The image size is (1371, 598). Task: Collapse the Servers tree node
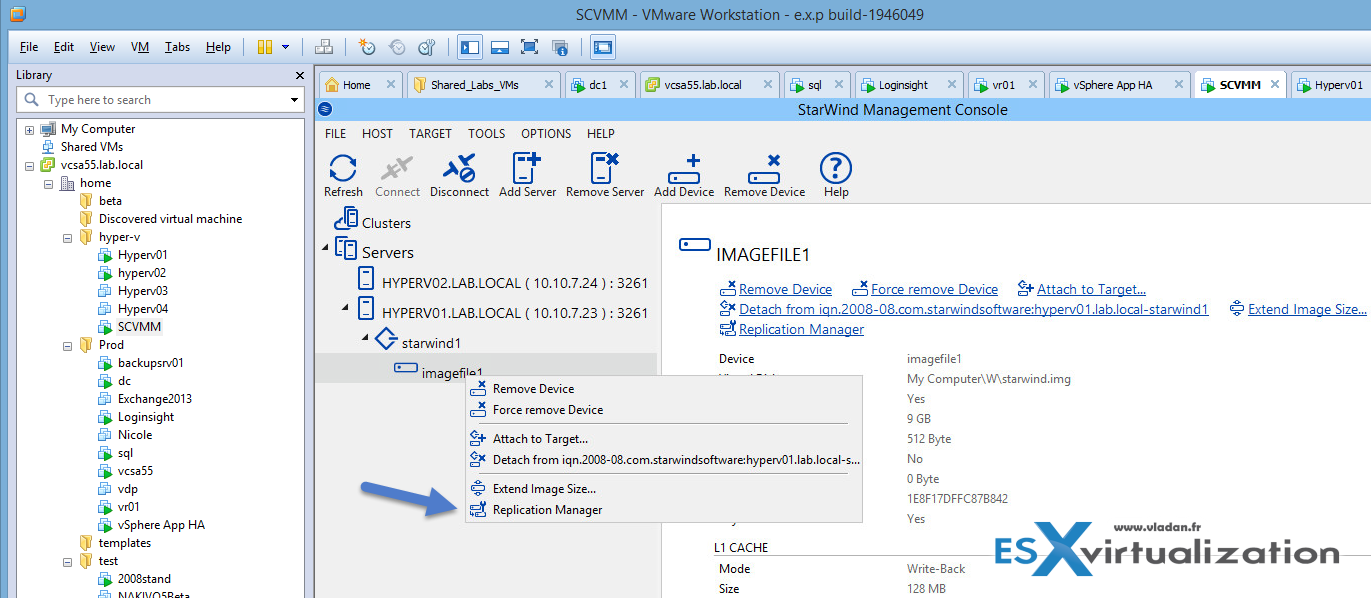point(325,248)
